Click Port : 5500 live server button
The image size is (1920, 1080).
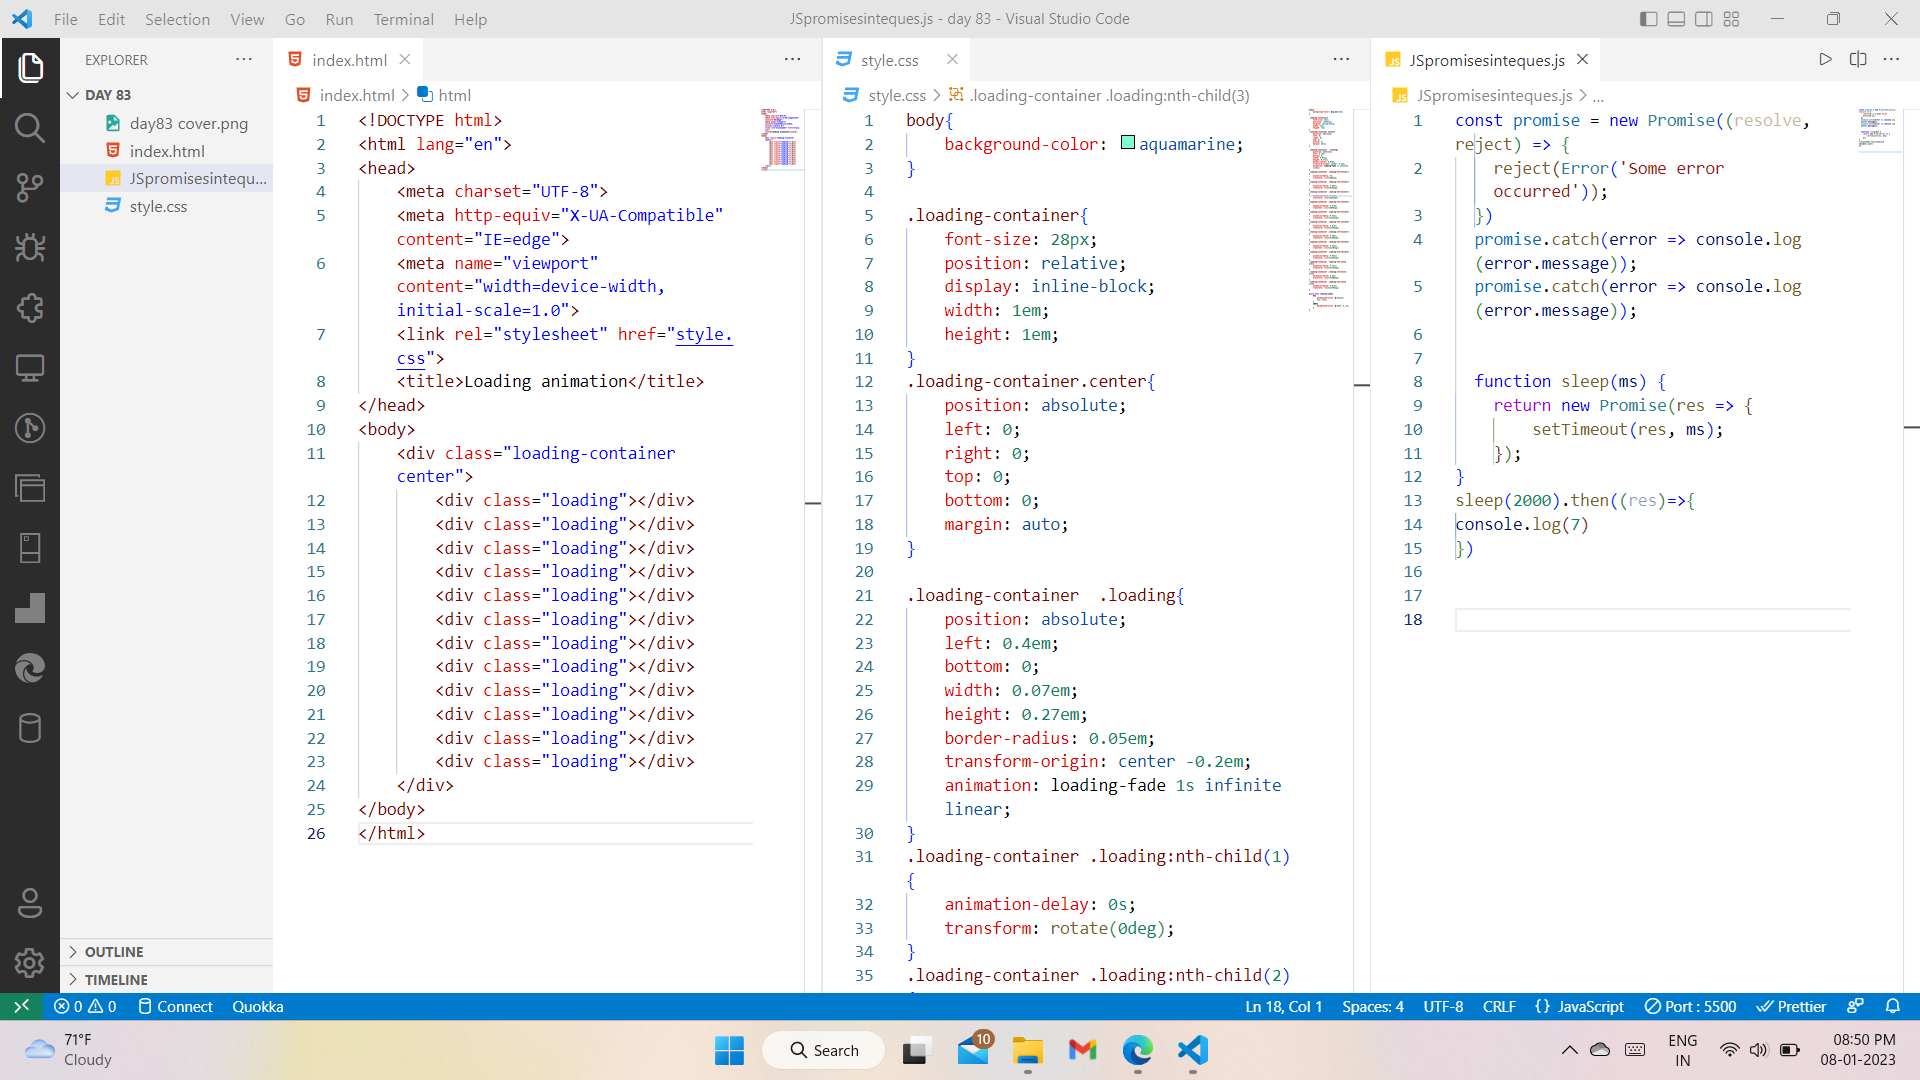(1690, 1006)
